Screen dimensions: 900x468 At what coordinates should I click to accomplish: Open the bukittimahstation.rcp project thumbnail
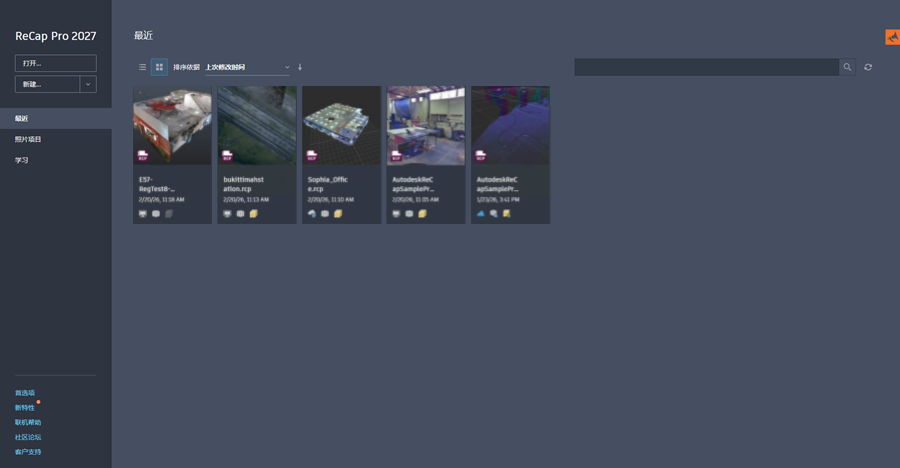click(x=257, y=126)
